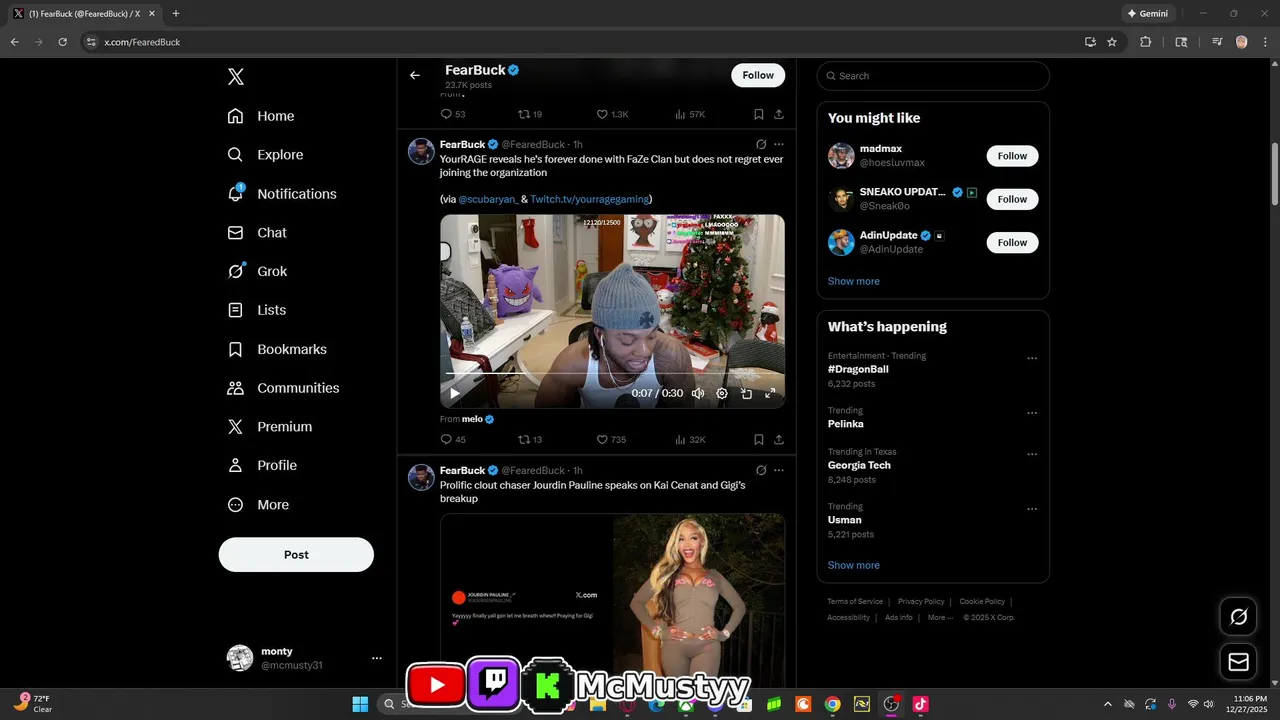Image resolution: width=1280 pixels, height=720 pixels.
Task: Open floating Messages envelope button
Action: coord(1238,662)
